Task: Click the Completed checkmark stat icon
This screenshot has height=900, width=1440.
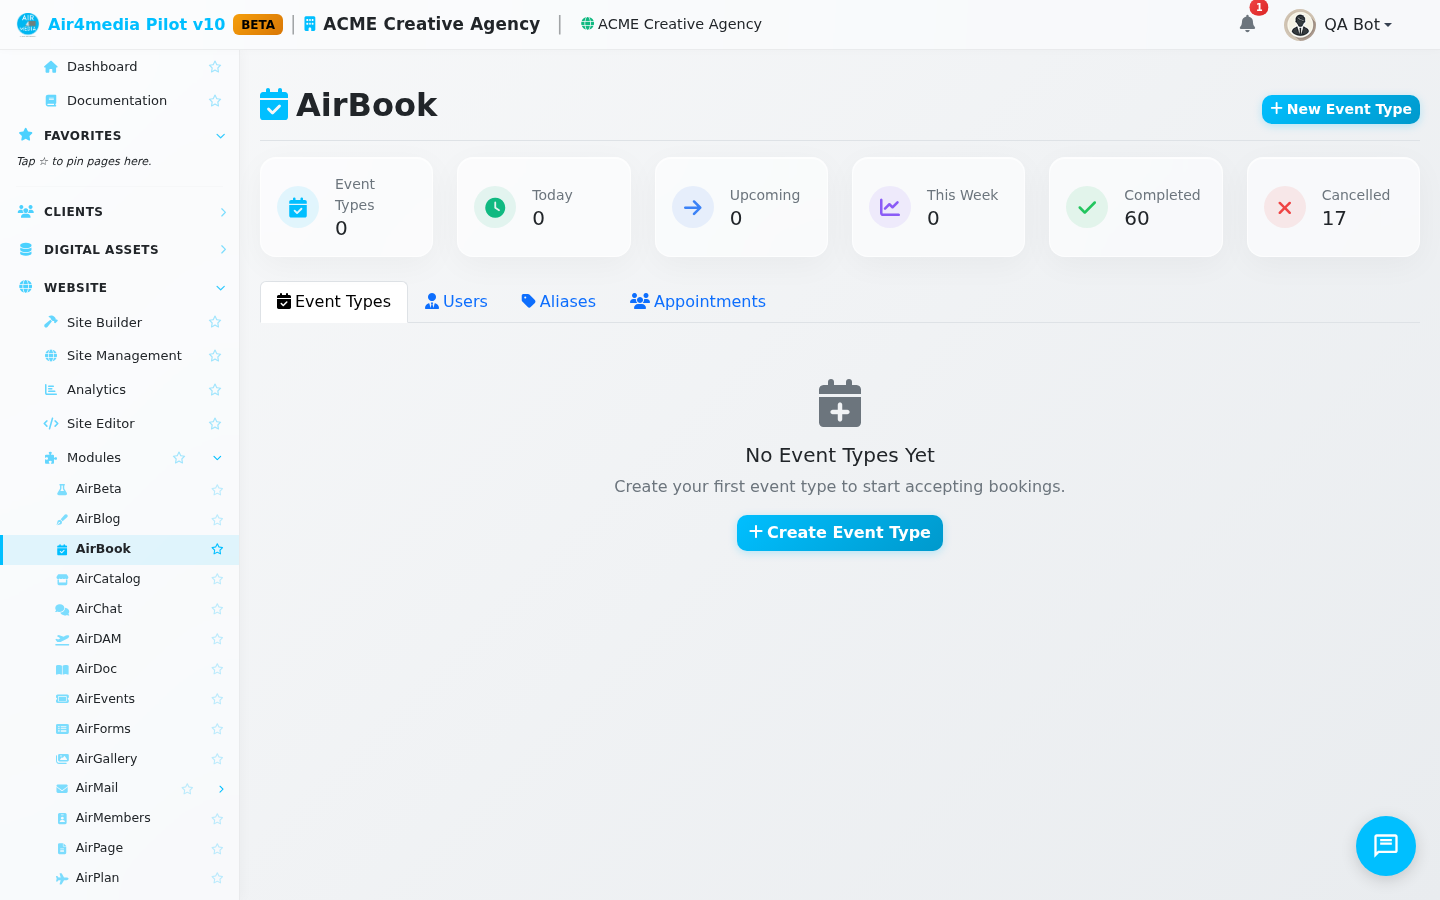Action: (x=1087, y=207)
